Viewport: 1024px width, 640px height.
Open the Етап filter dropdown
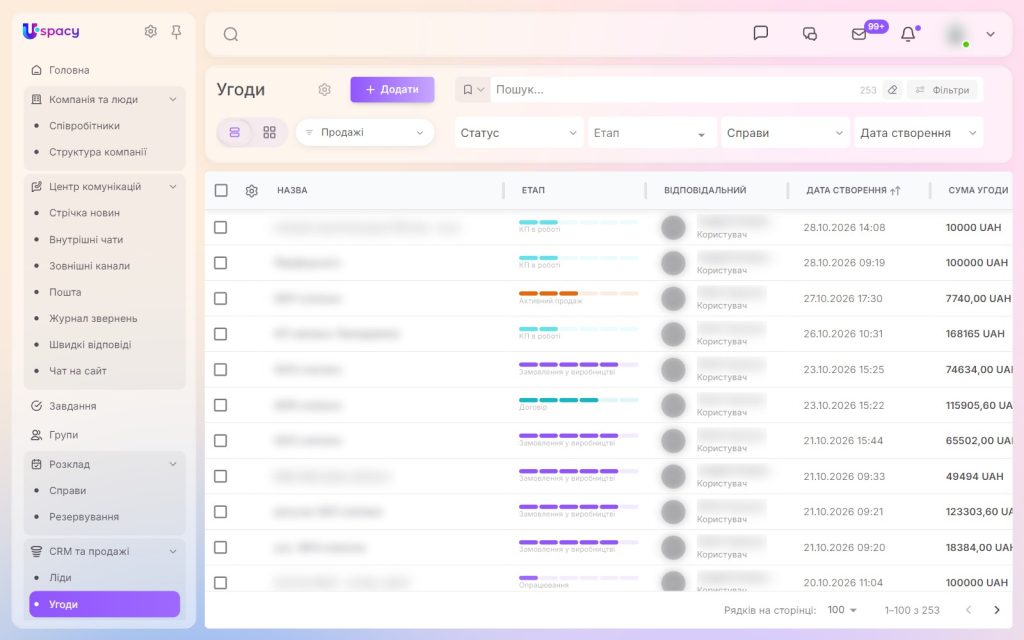point(652,133)
